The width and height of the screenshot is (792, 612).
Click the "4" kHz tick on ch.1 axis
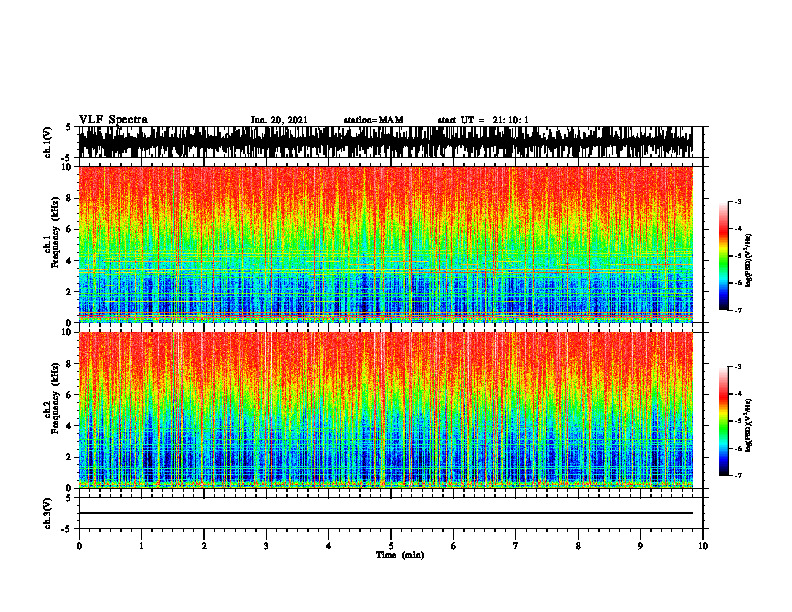tap(70, 261)
